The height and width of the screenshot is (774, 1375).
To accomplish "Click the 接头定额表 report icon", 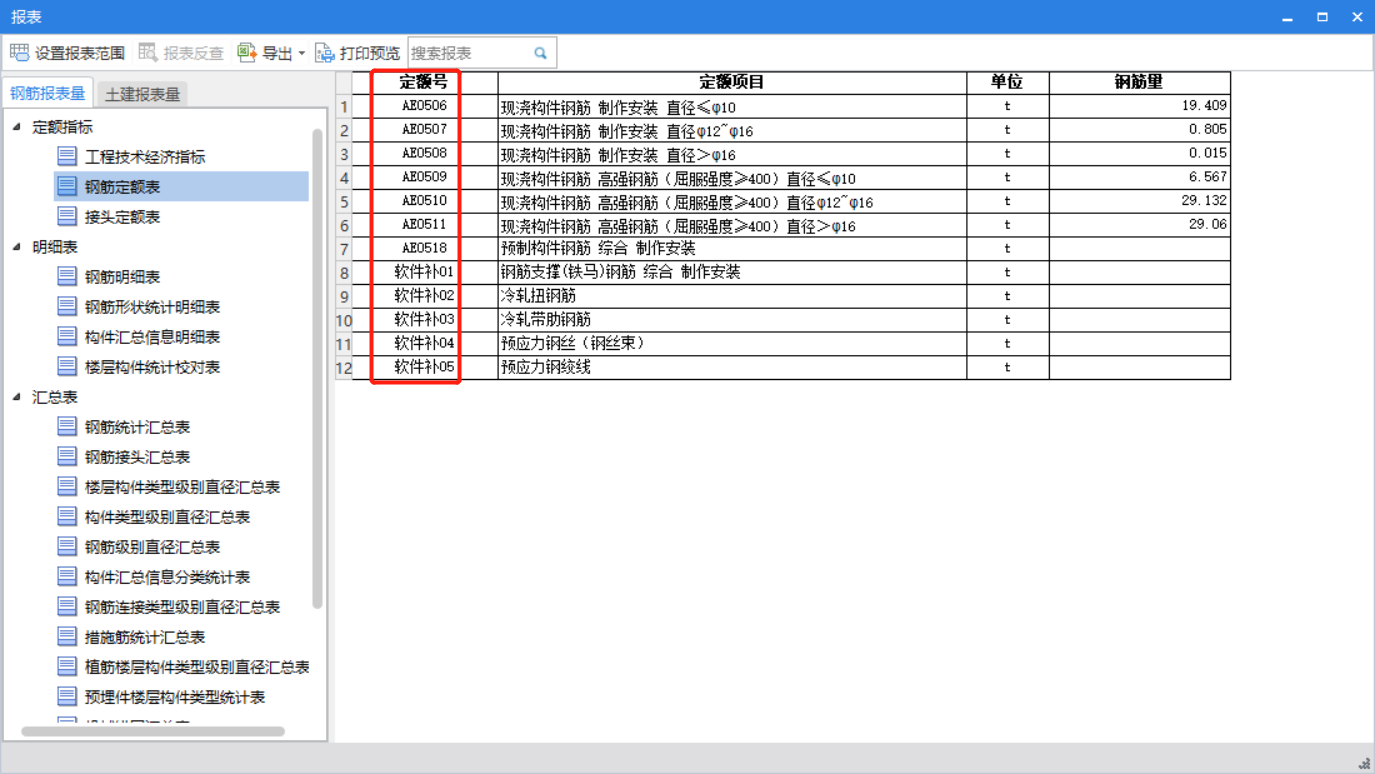I will (x=67, y=216).
